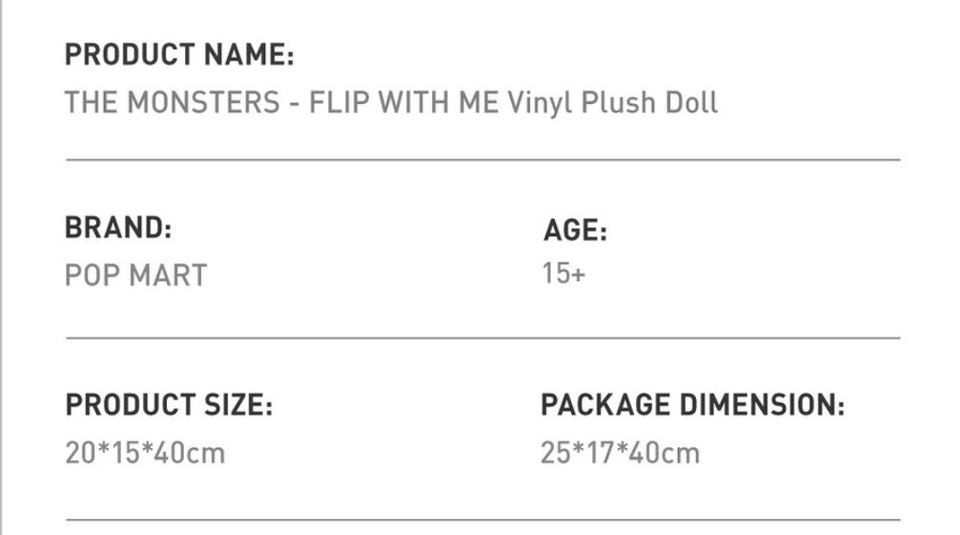
Task: Select the 25*17*40cm package value
Action: click(x=620, y=453)
